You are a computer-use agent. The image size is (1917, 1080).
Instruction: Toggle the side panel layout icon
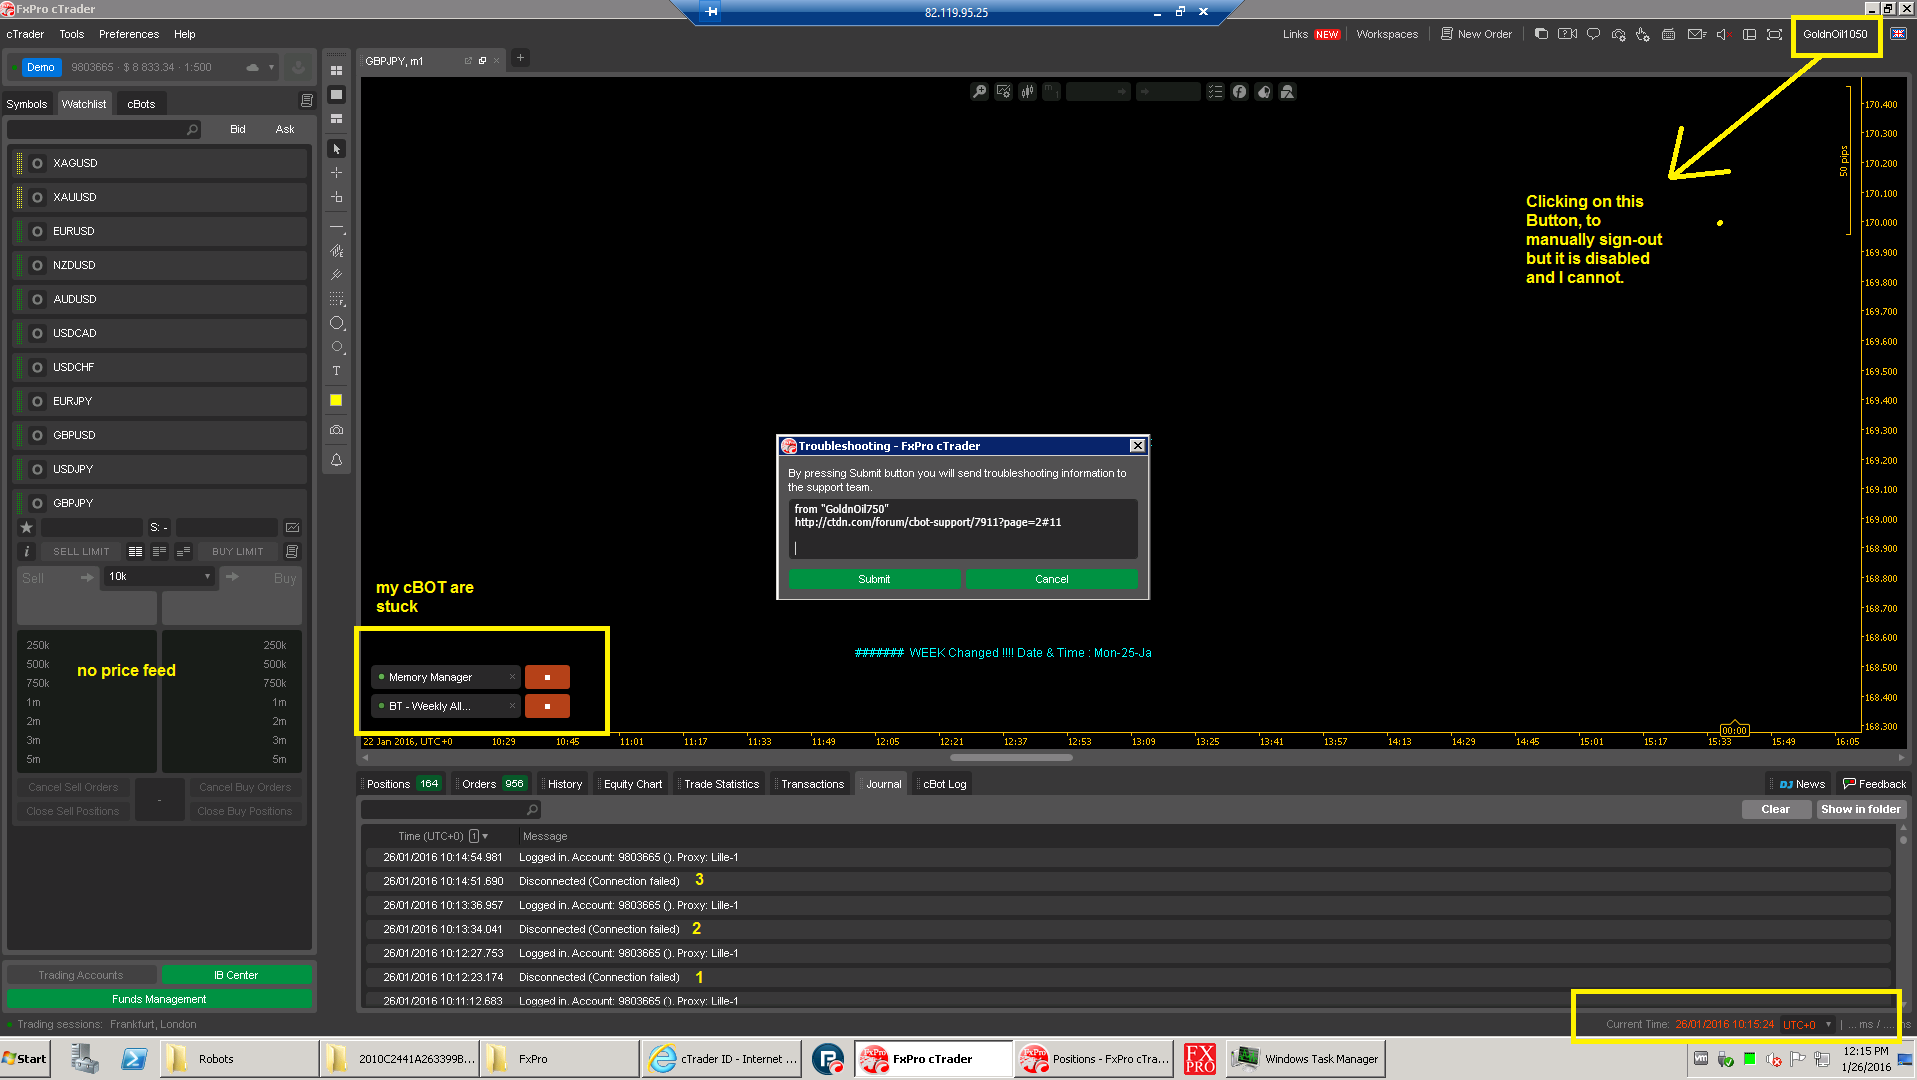1749,34
